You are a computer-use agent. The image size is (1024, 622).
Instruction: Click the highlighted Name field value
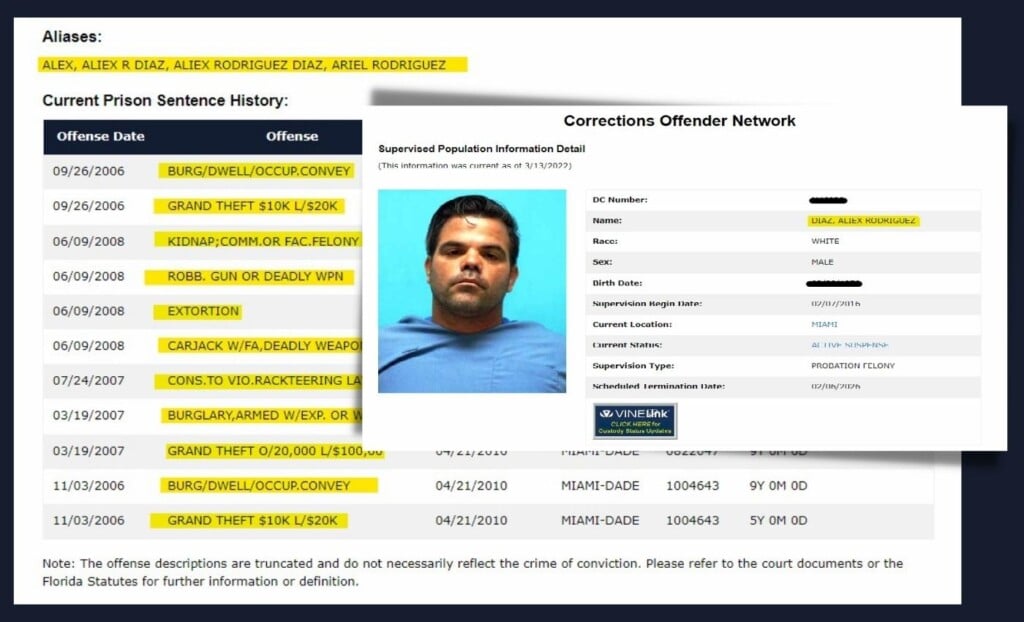click(x=863, y=220)
